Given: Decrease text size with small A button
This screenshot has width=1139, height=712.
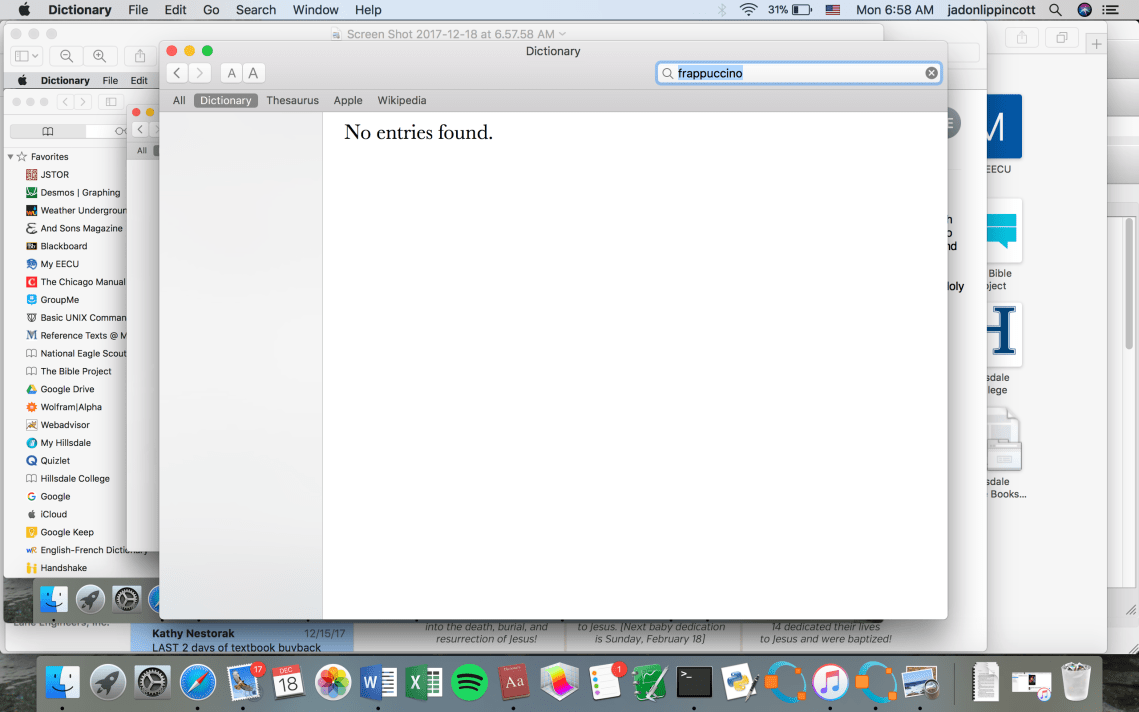Looking at the screenshot, I should click(231, 73).
